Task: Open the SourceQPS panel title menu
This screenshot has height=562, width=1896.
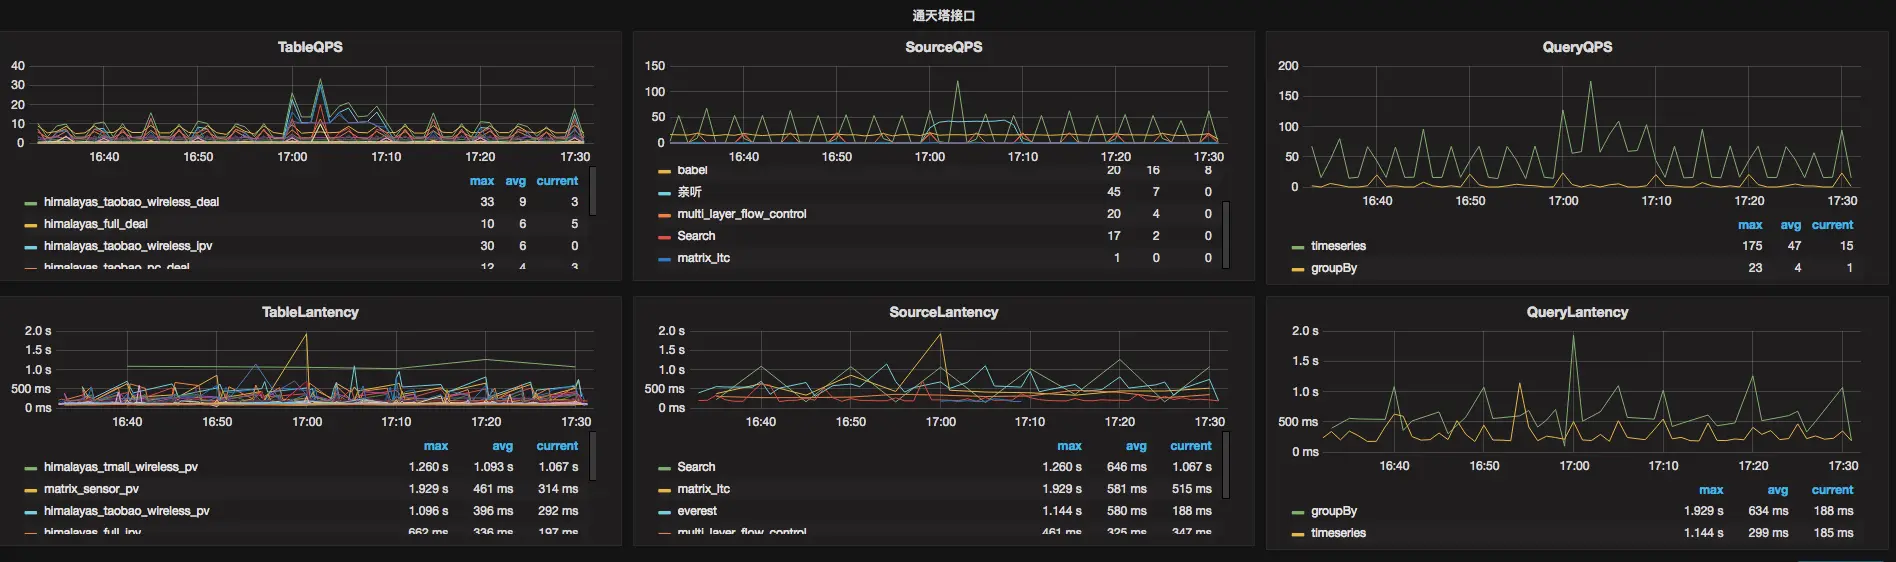Action: pyautogui.click(x=943, y=47)
